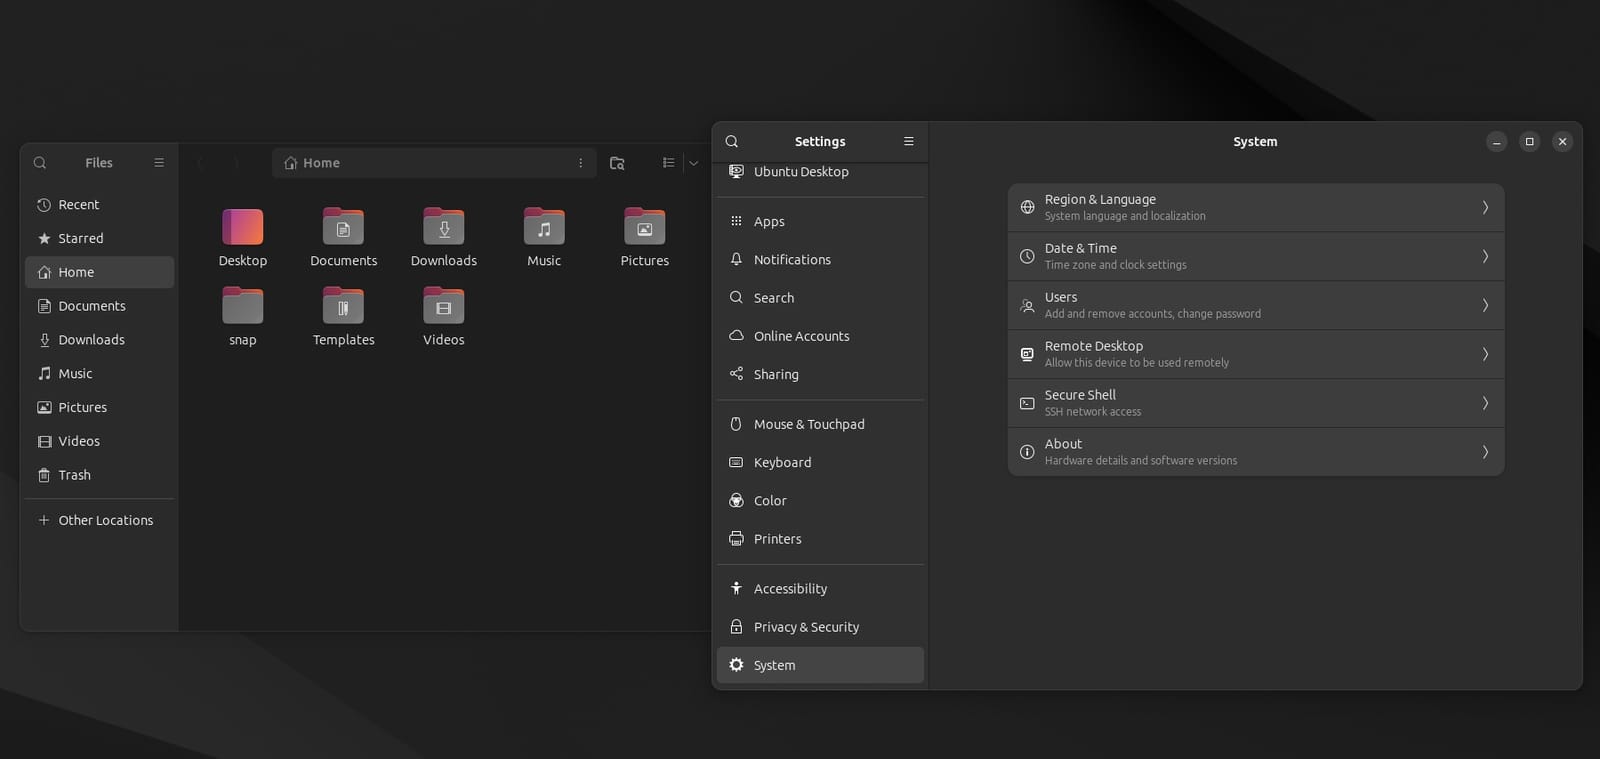Open Secure Shell settings row
Image resolution: width=1600 pixels, height=759 pixels.
1256,403
